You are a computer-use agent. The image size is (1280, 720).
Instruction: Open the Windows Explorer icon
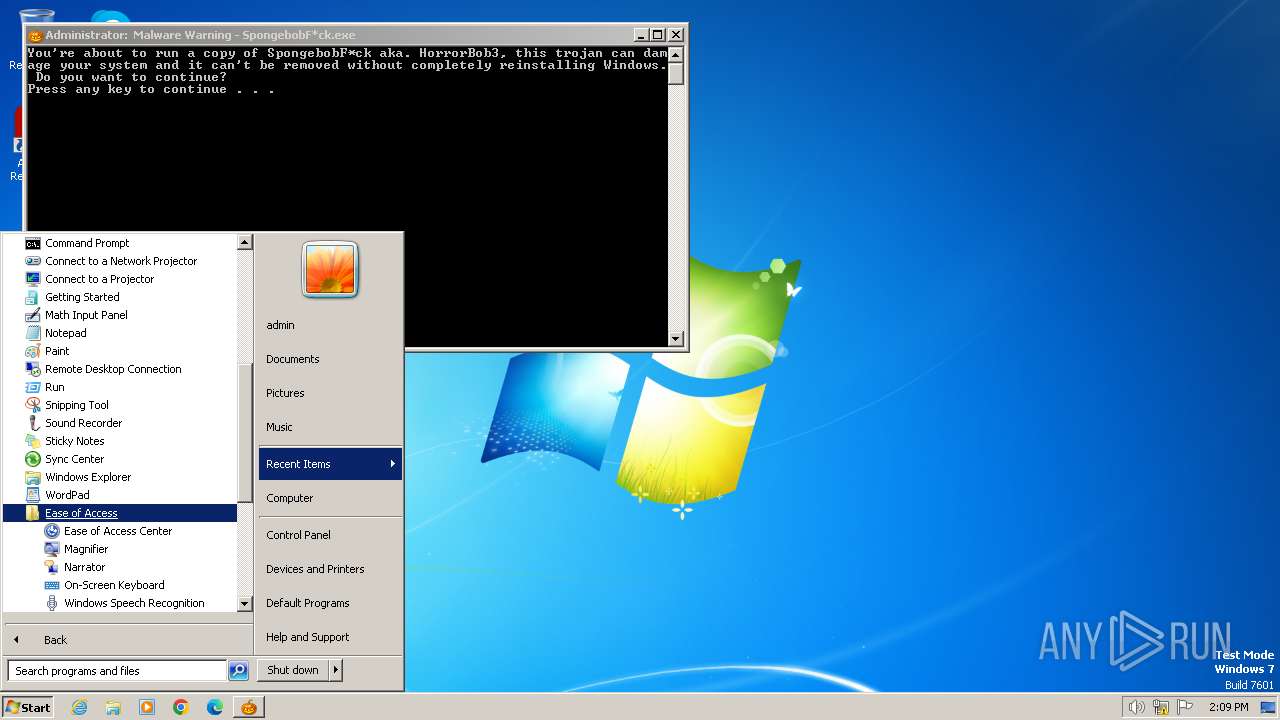33,477
